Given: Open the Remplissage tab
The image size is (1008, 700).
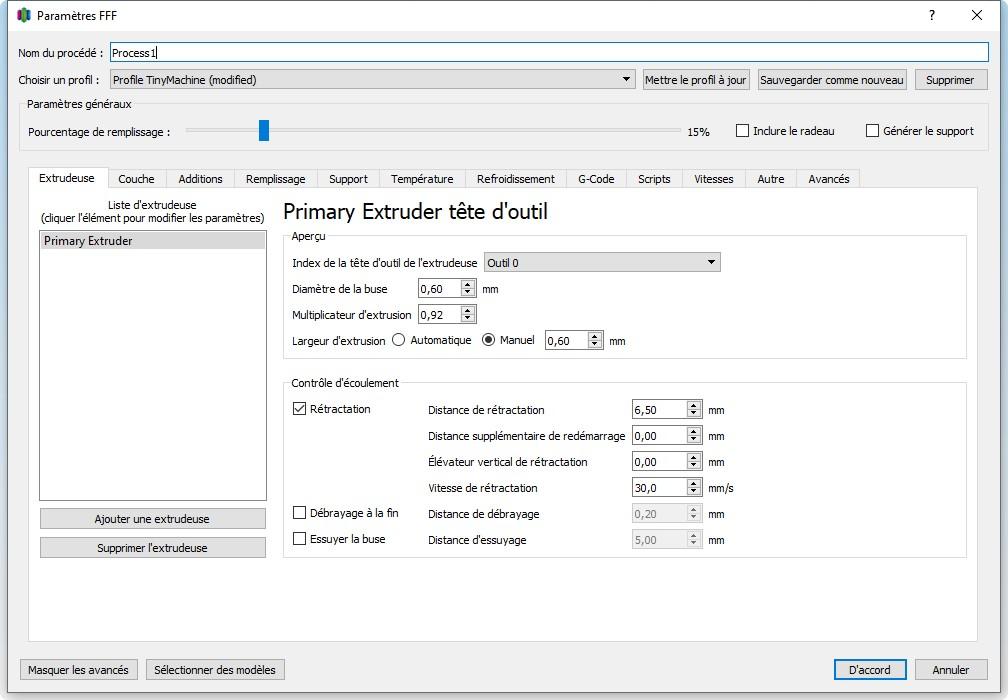Looking at the screenshot, I should (275, 179).
